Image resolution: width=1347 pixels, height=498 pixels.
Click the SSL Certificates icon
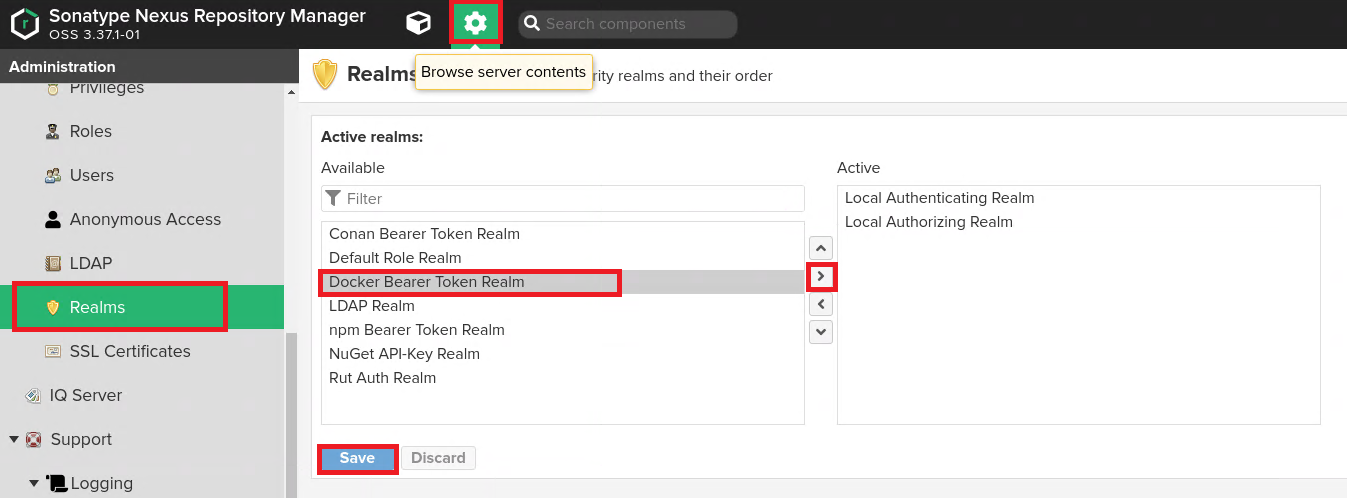click(53, 352)
